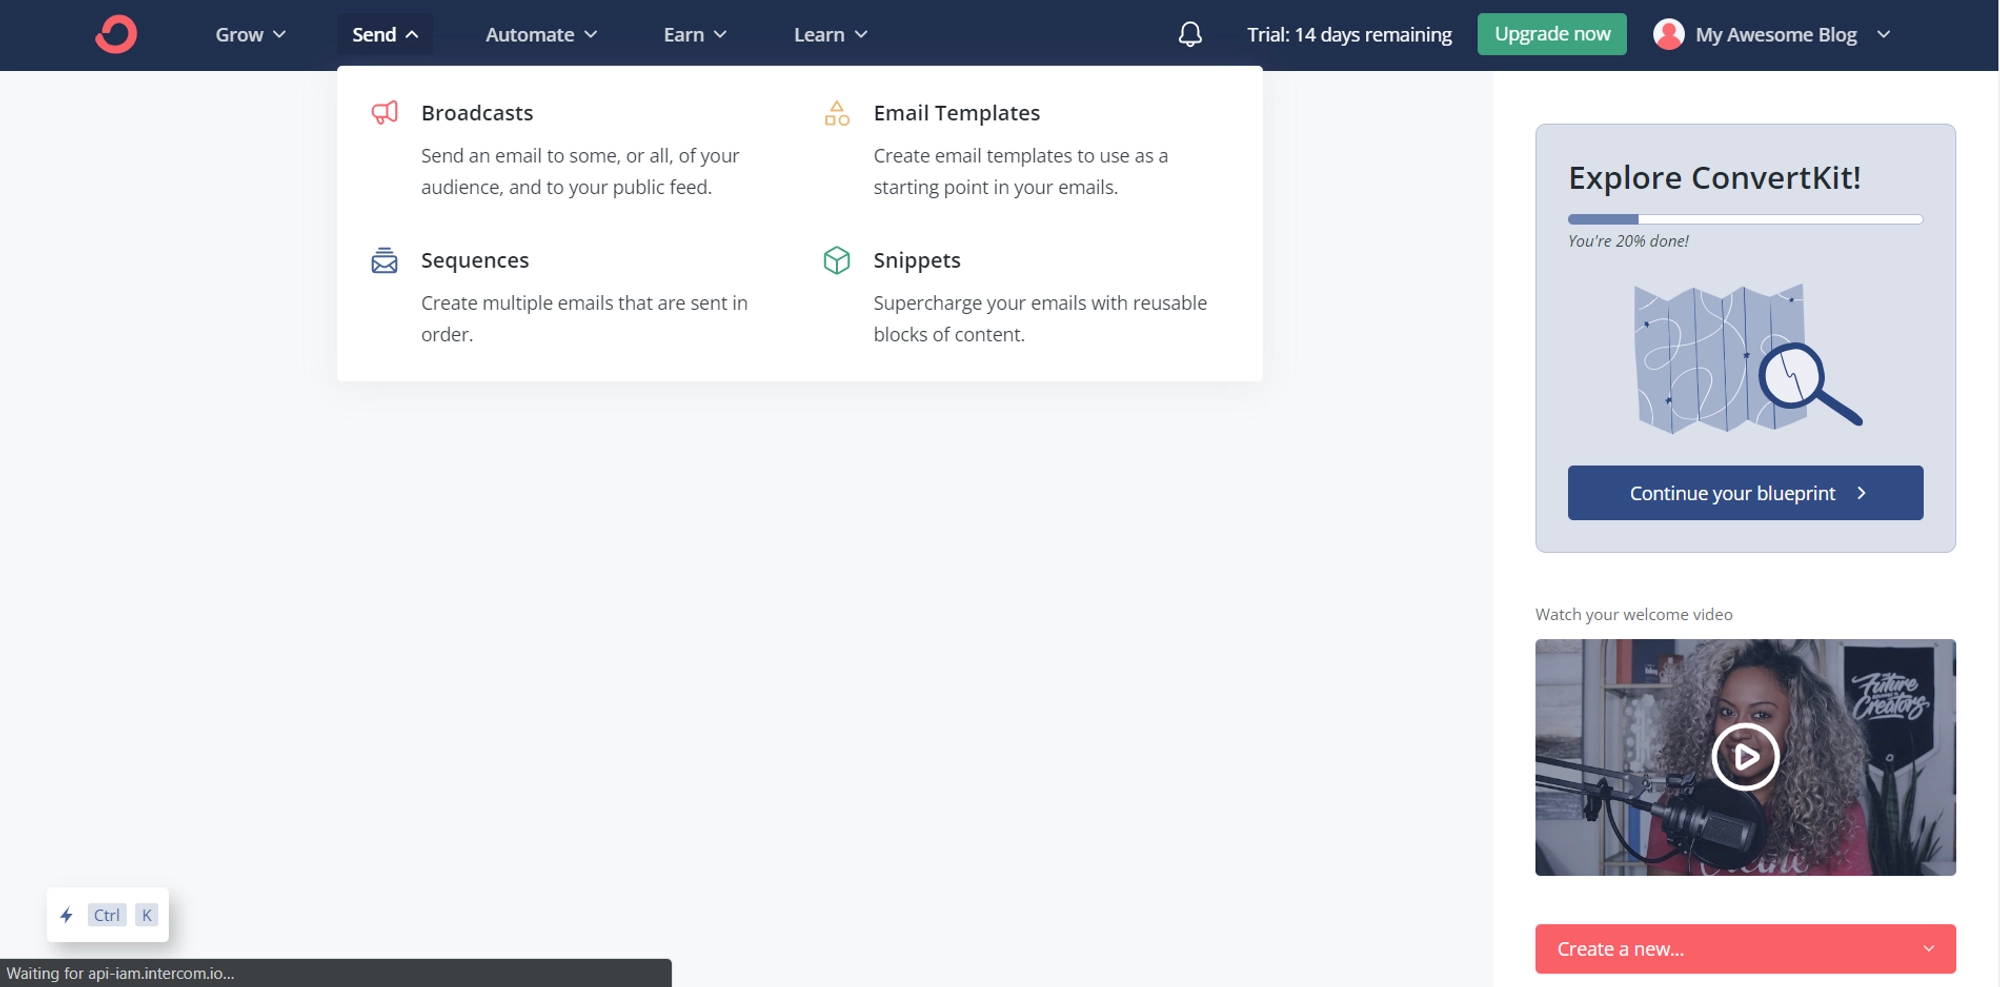Click the lightning bolt quick-action icon

click(x=67, y=915)
